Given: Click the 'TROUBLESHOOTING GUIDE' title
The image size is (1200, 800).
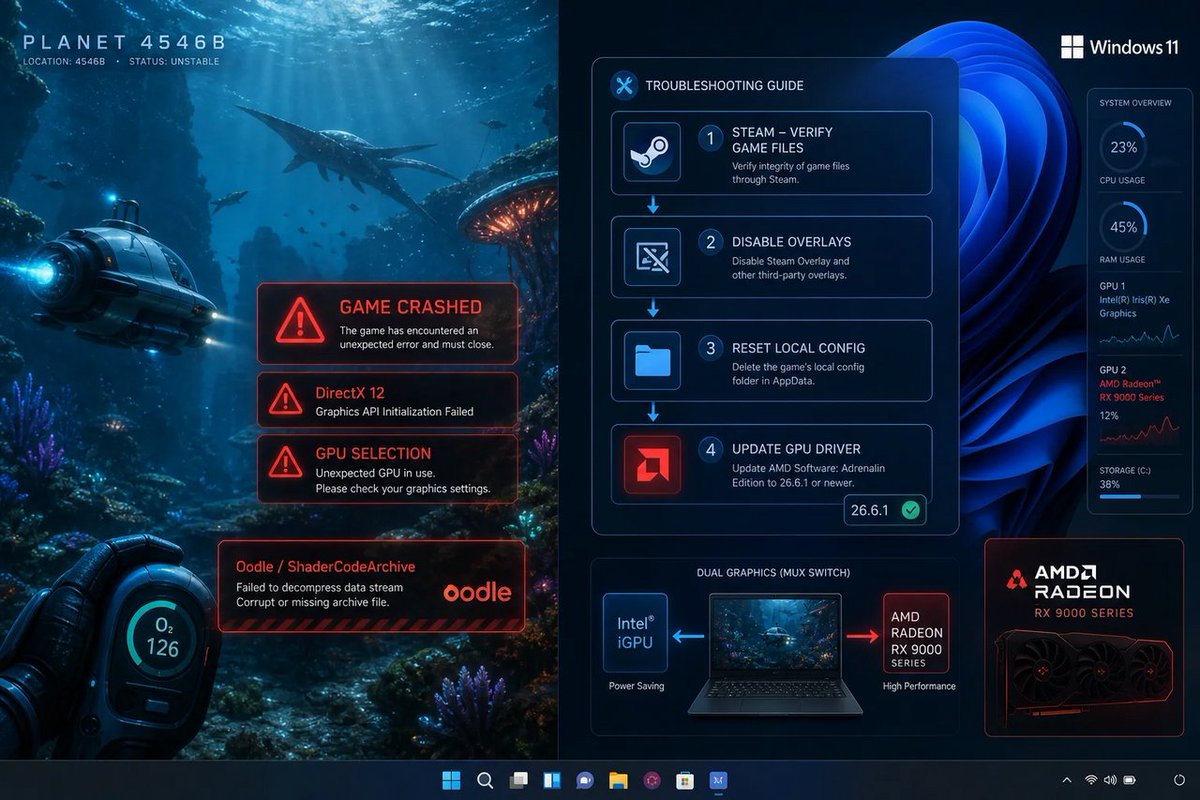Looking at the screenshot, I should coord(724,86).
